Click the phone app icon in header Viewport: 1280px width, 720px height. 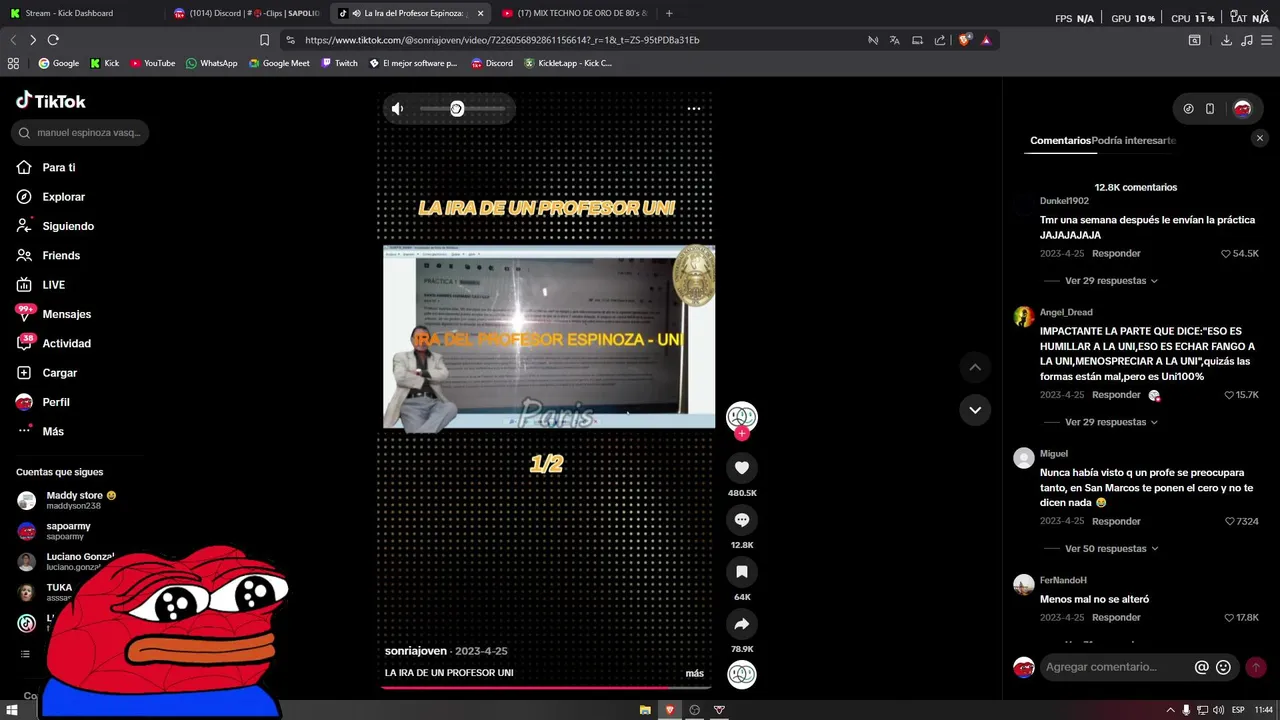1210,109
